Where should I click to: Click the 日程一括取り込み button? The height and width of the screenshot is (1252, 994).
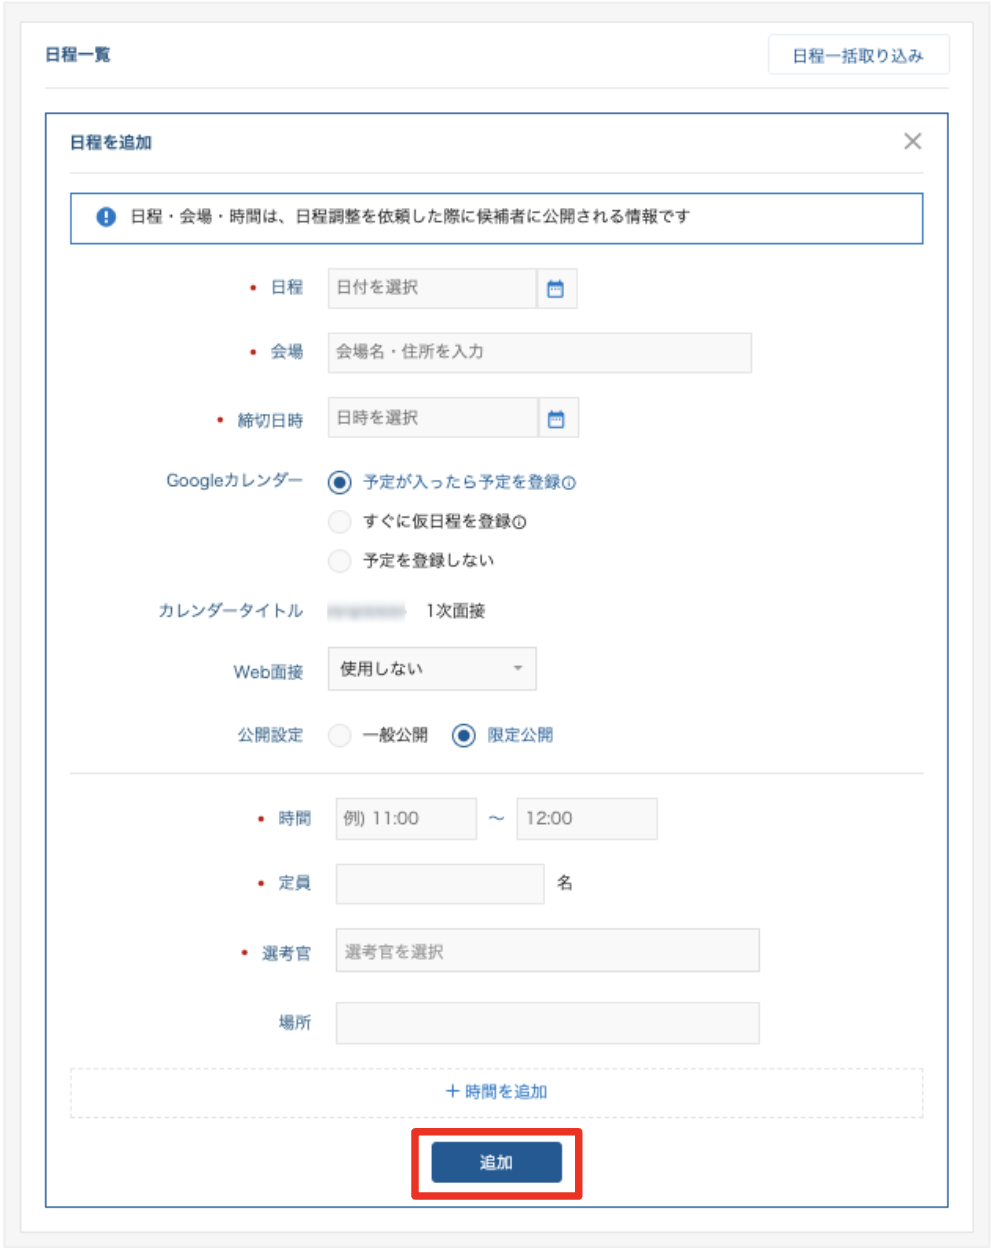pos(861,54)
